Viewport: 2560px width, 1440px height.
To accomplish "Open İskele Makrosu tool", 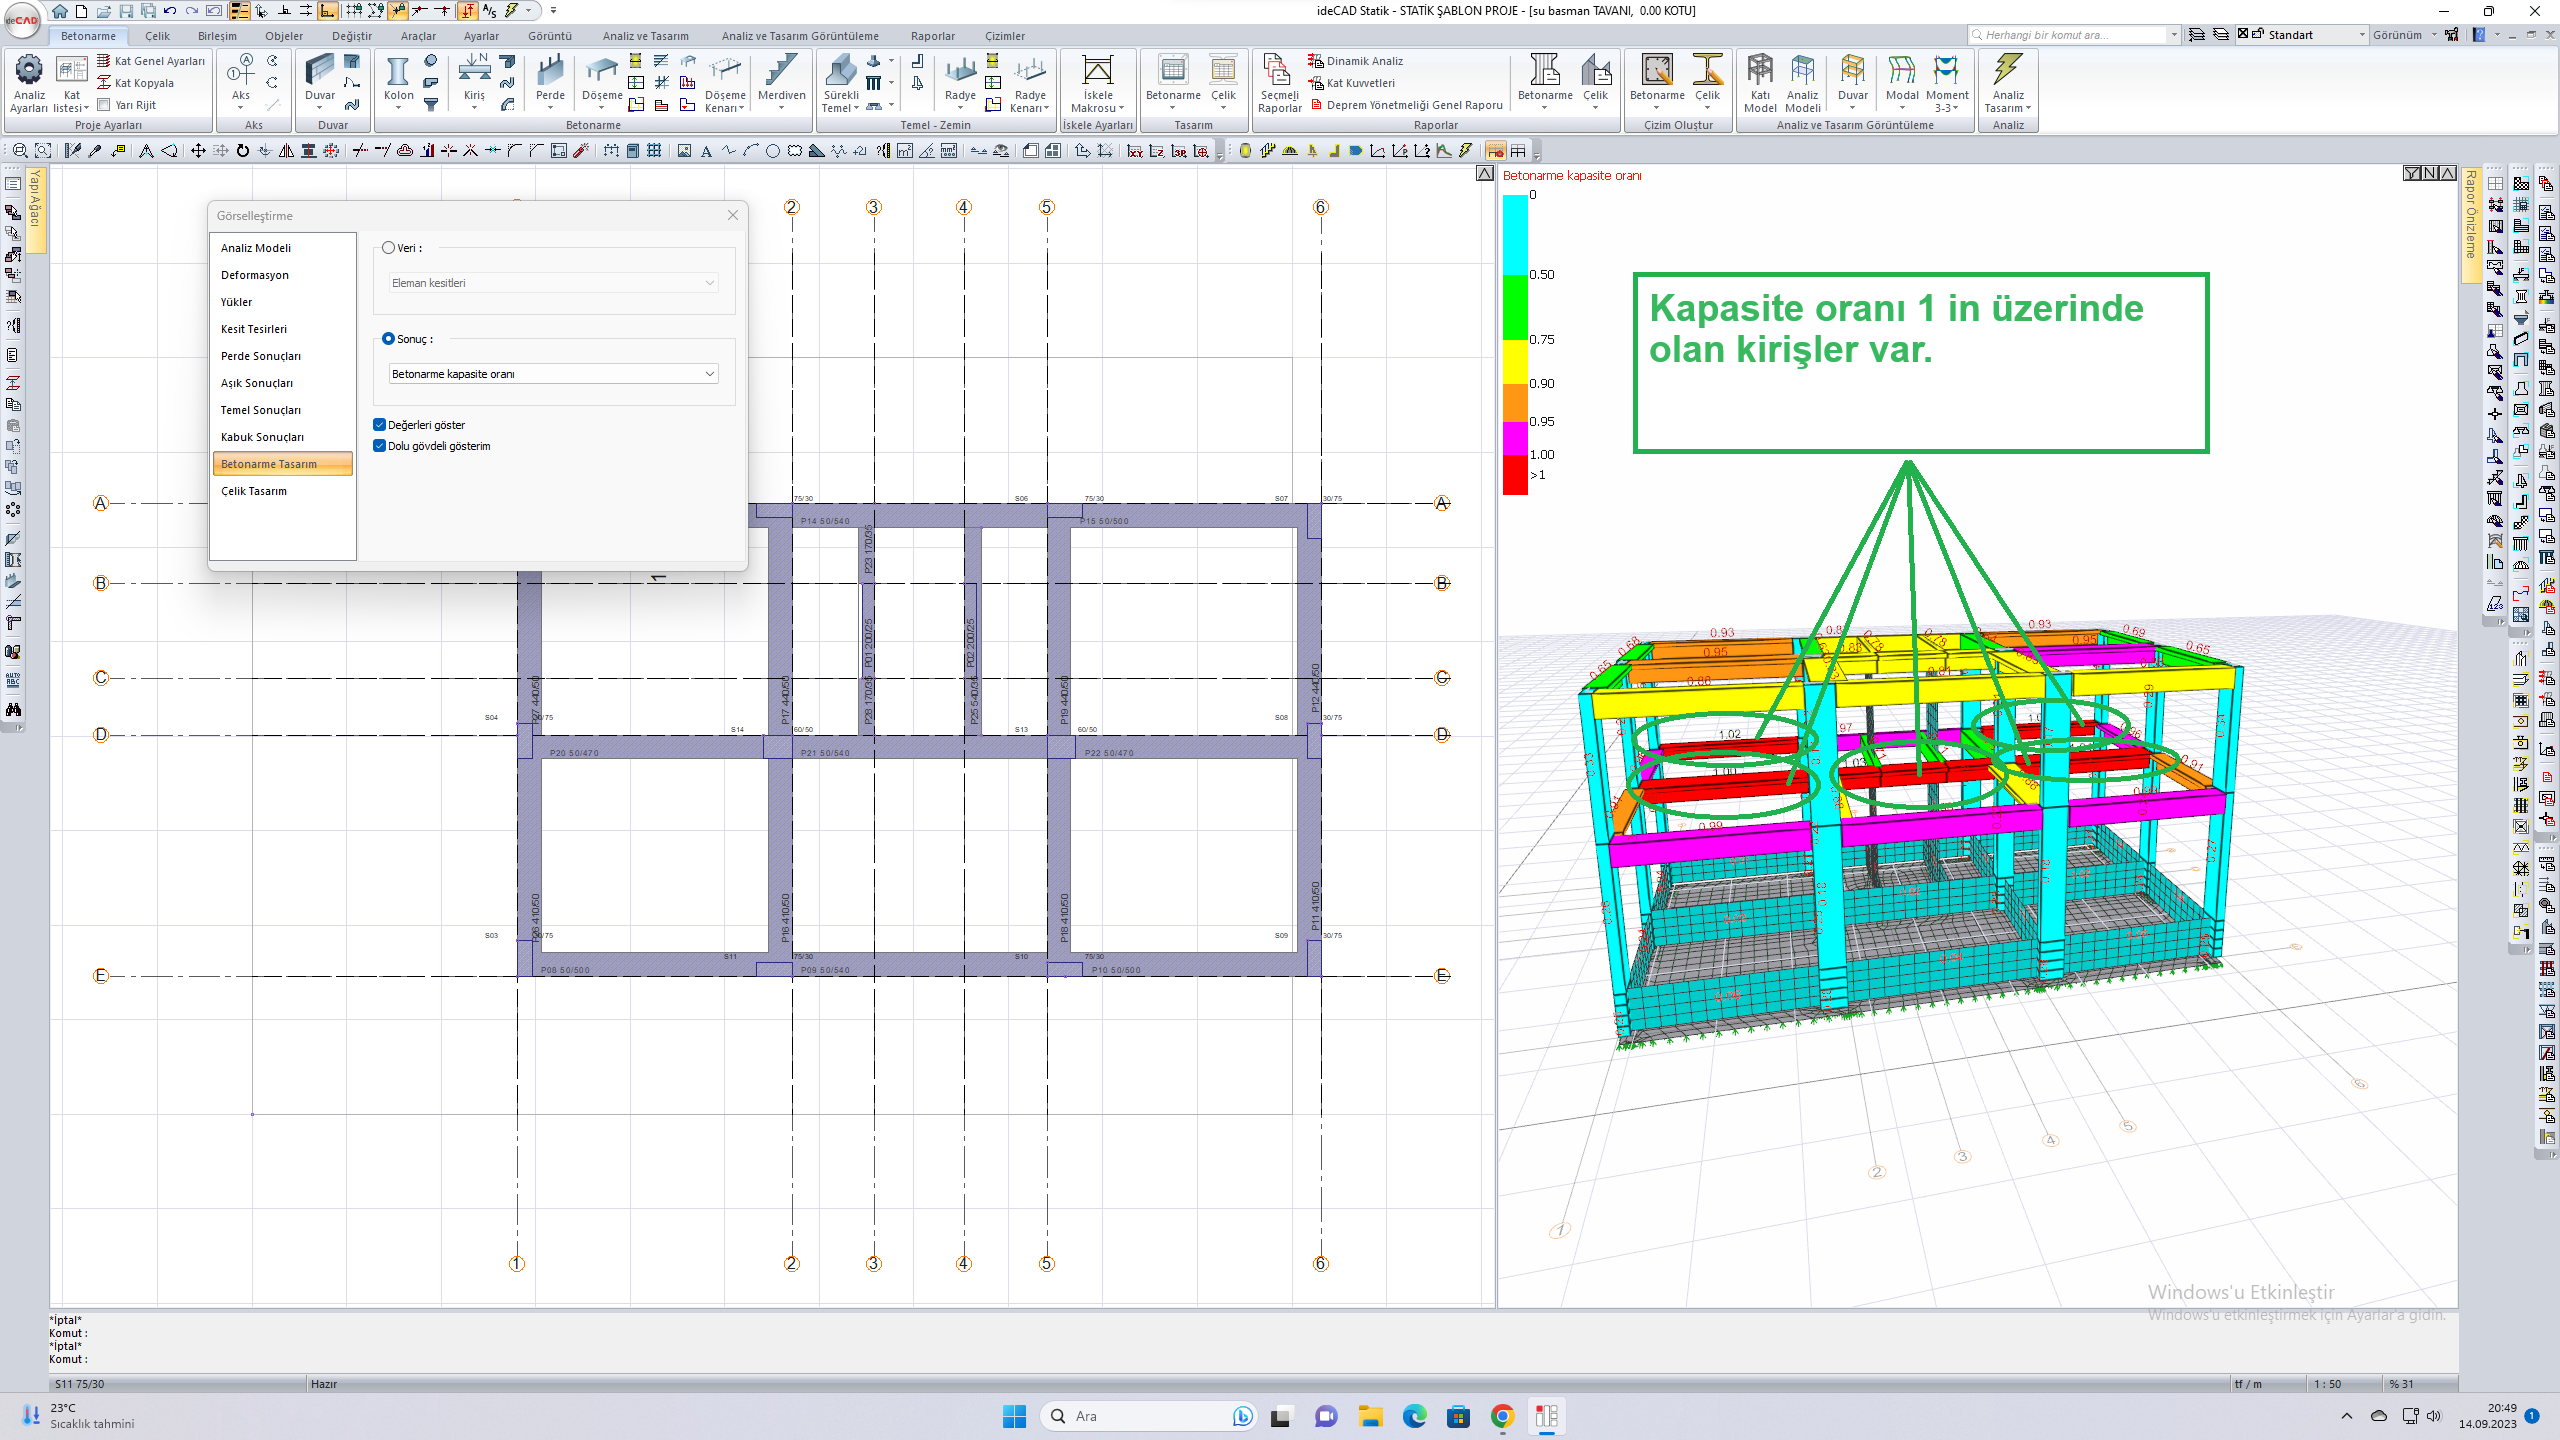I will click(x=1097, y=83).
